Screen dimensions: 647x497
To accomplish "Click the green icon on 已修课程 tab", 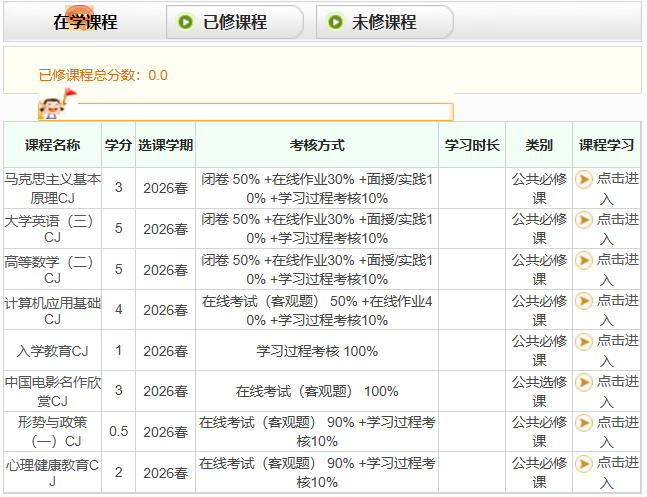I will 185,22.
